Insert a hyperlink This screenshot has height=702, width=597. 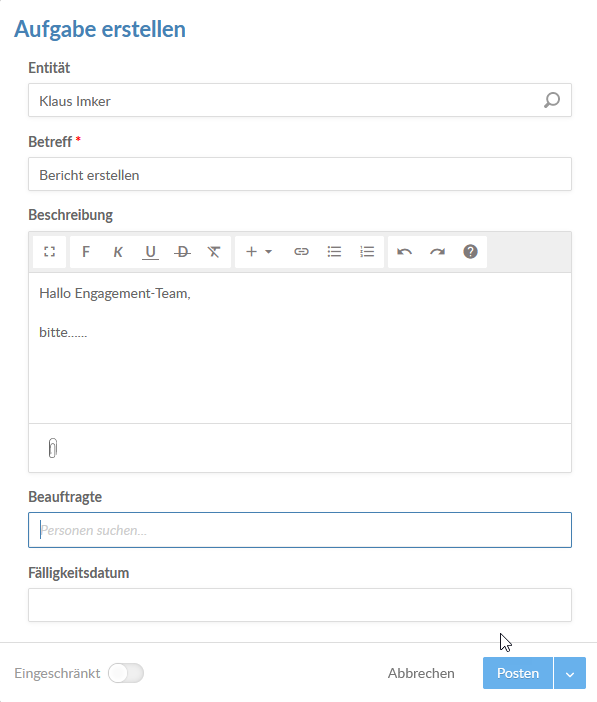tap(301, 252)
